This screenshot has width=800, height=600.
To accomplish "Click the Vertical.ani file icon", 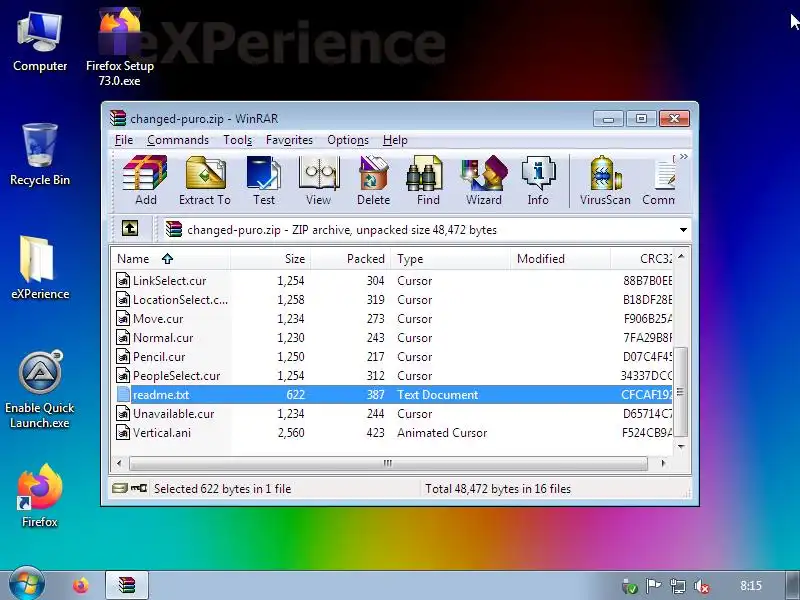I will (x=123, y=433).
